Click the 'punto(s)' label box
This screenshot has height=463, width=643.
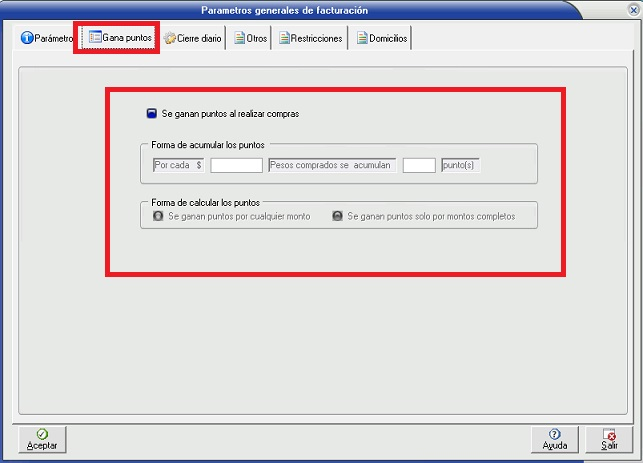pos(460,165)
